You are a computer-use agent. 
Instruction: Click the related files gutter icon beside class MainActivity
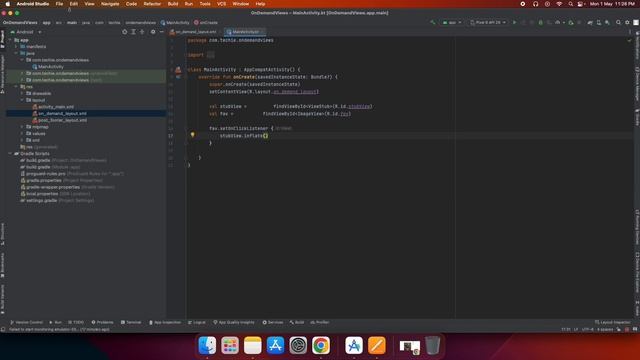click(178, 70)
